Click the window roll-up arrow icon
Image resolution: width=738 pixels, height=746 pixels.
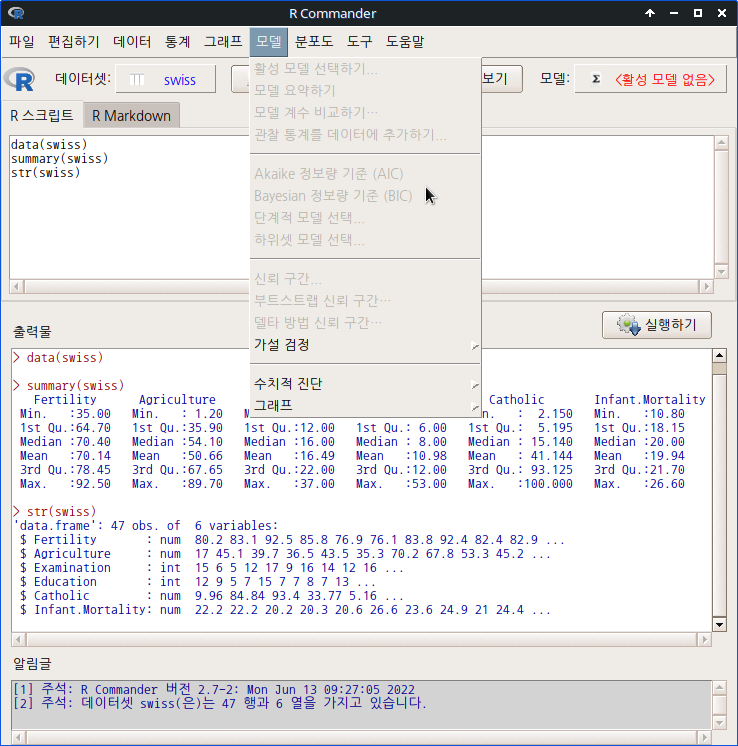(650, 13)
